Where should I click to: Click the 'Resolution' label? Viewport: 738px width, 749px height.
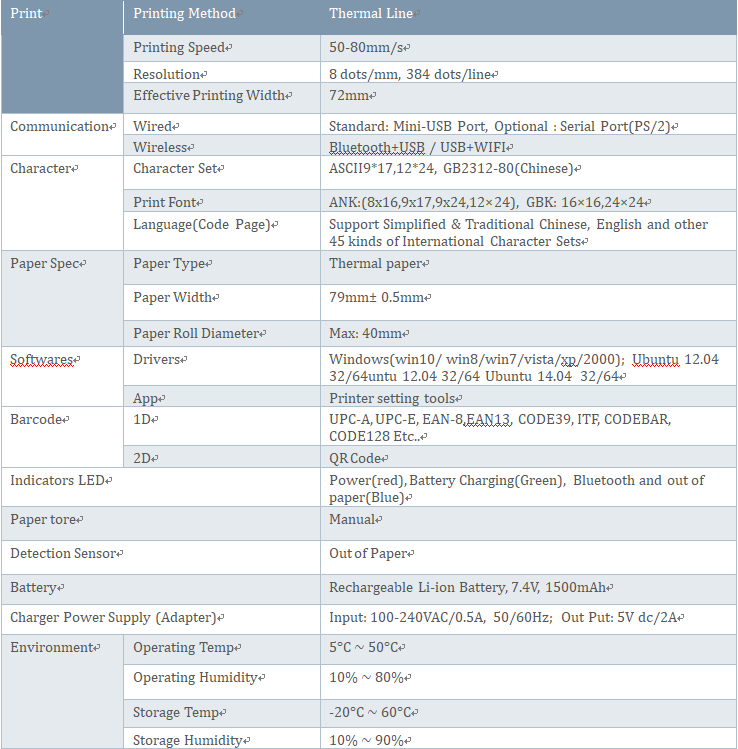[x=166, y=75]
